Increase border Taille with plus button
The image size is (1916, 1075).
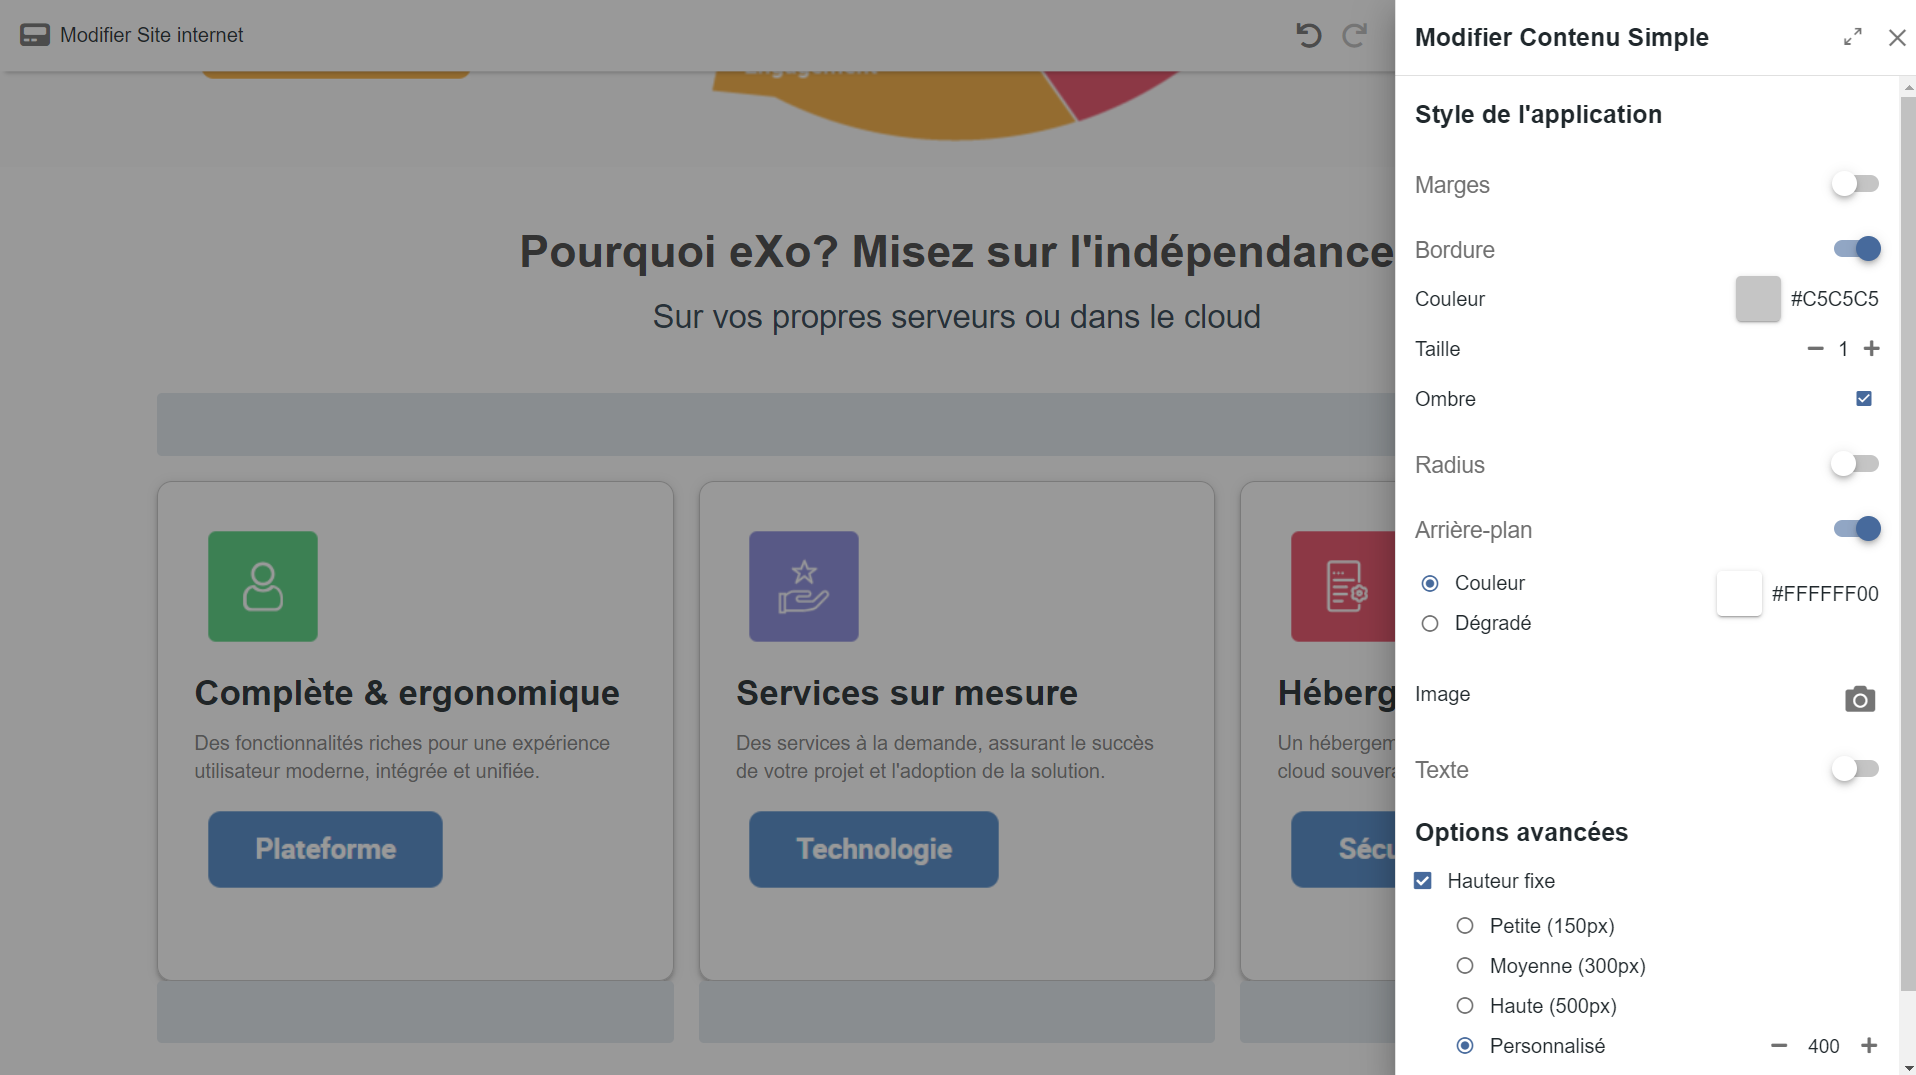(x=1872, y=348)
